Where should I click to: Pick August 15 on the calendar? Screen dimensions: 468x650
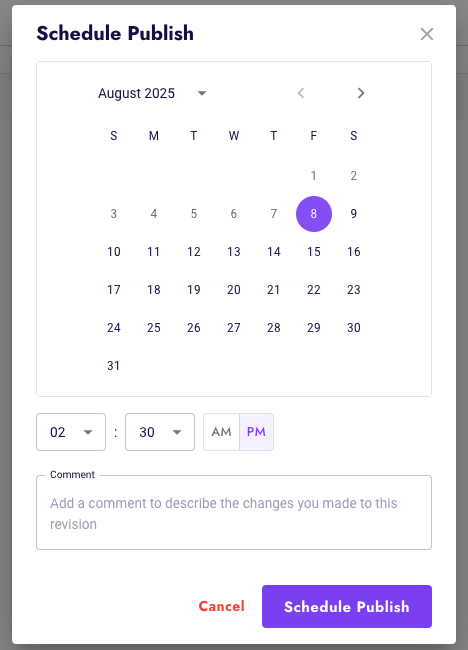coord(314,252)
